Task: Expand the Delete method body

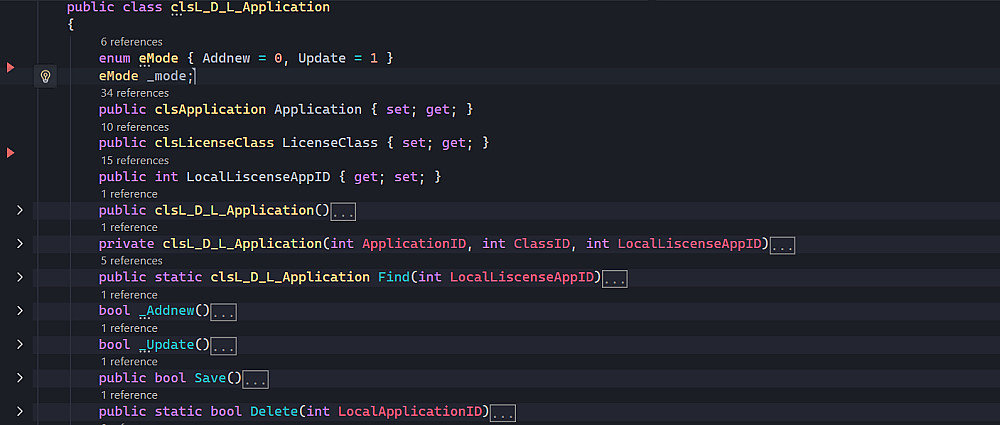Action: (x=20, y=412)
